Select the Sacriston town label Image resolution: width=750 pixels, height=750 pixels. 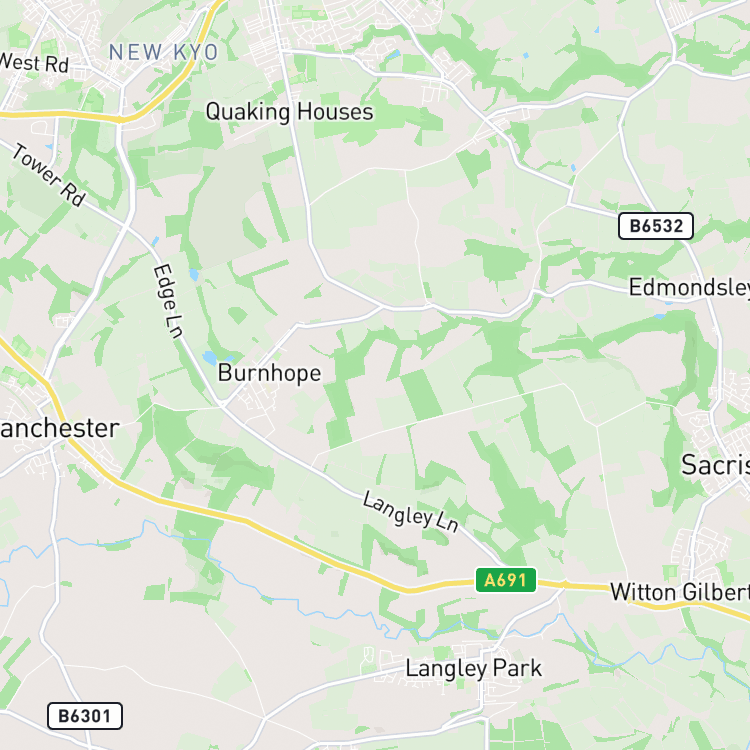[715, 465]
